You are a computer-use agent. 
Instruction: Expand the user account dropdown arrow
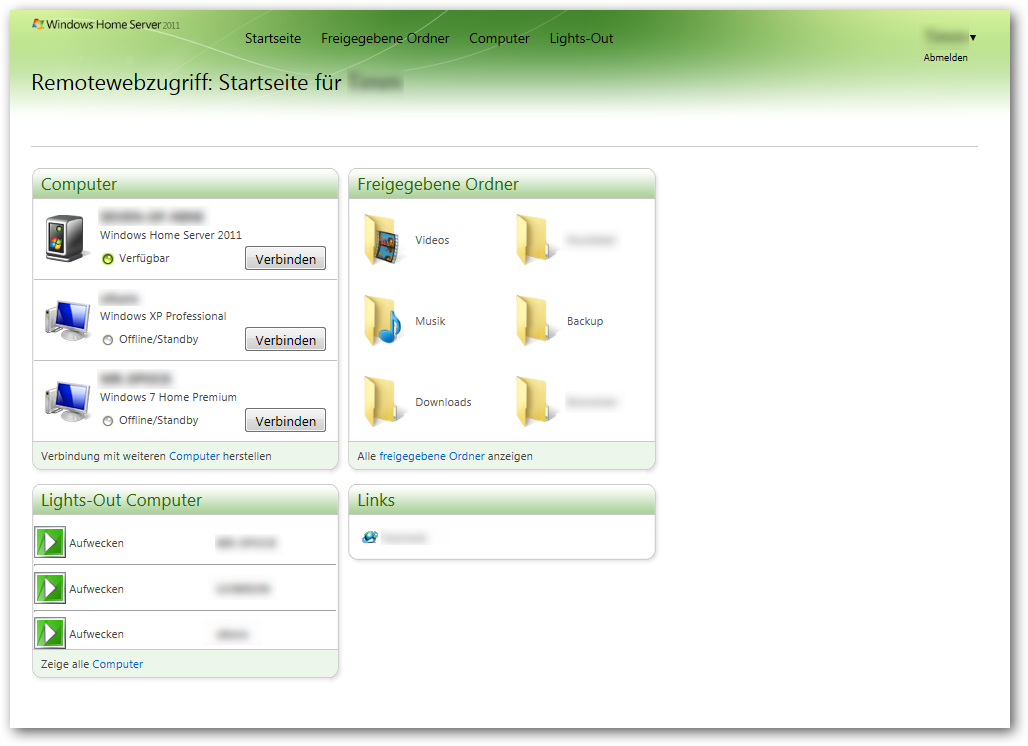973,37
